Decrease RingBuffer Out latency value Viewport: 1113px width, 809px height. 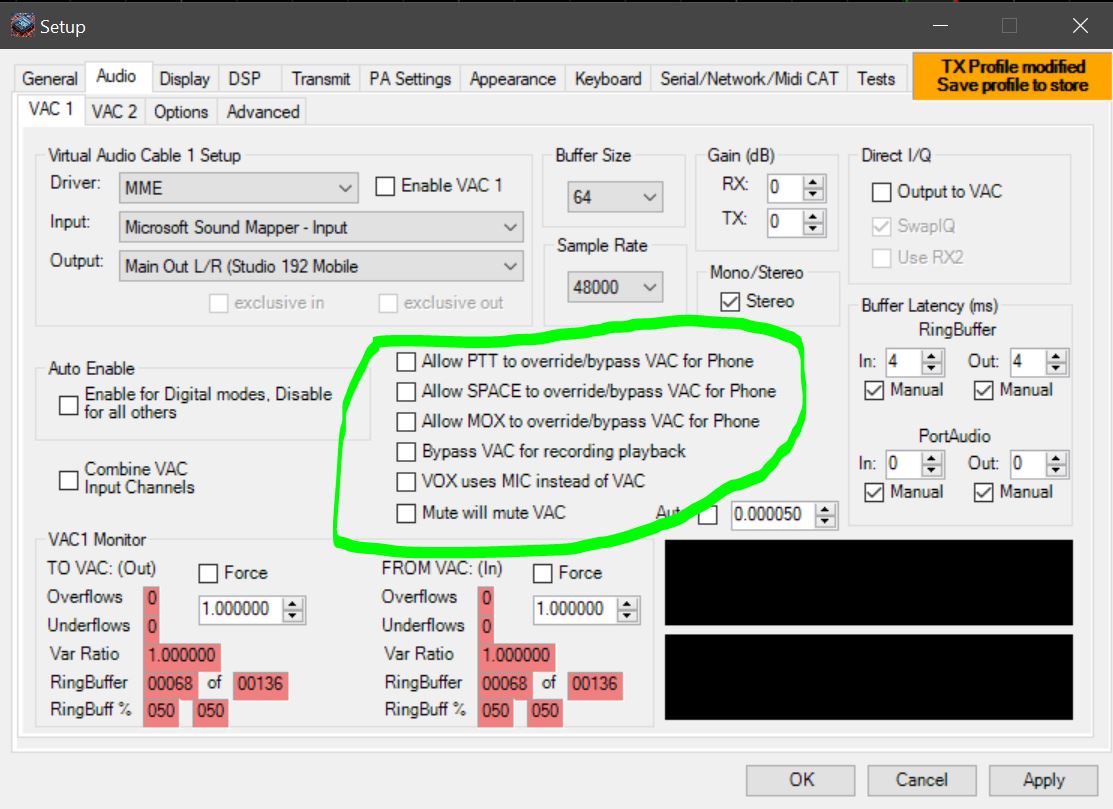click(x=1056, y=367)
